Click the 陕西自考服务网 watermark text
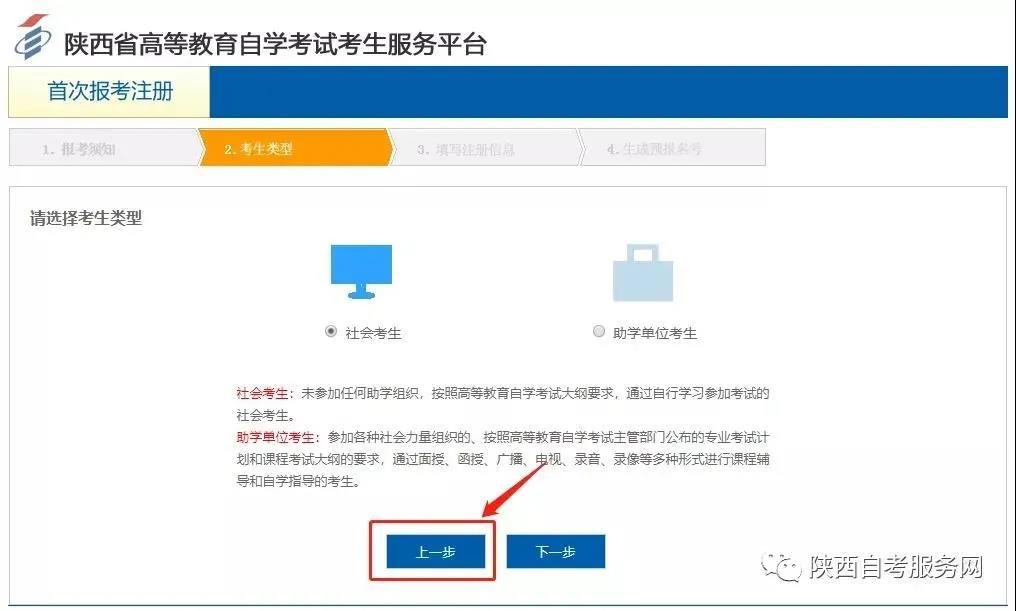Screen dimensions: 1016x611 (x=896, y=567)
